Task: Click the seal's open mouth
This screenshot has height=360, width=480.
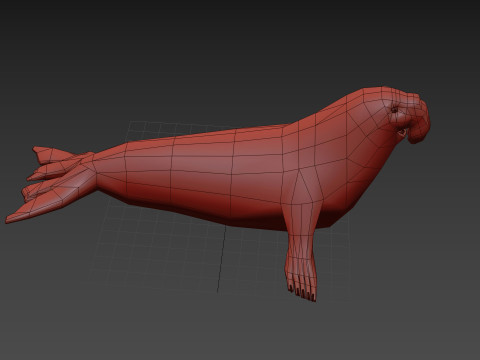Action: (402, 133)
